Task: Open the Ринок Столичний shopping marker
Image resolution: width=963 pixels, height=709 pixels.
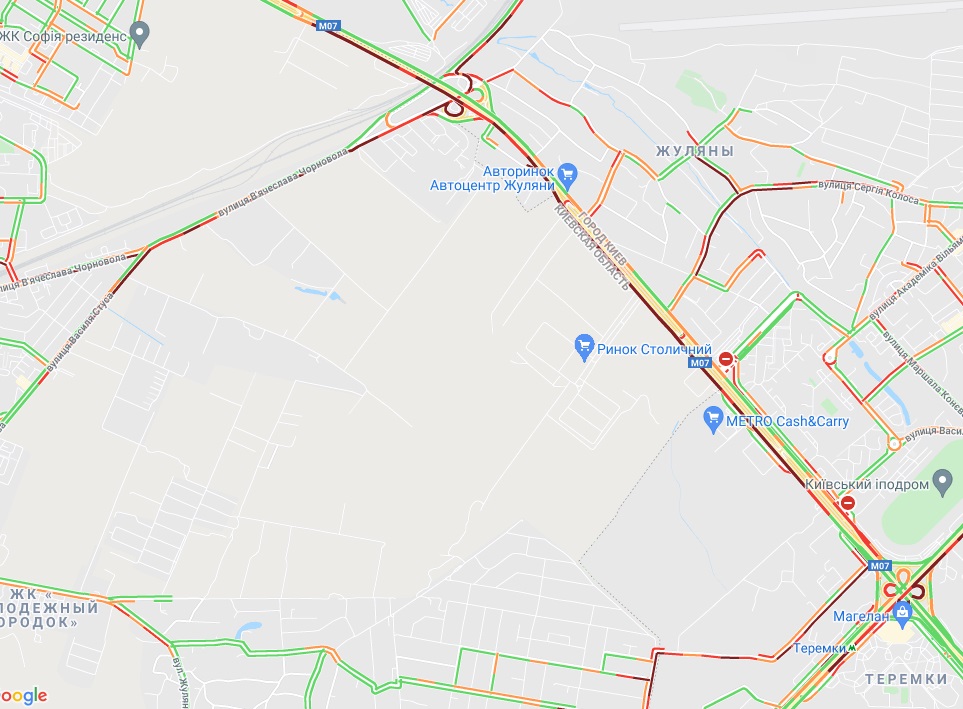Action: tap(583, 347)
